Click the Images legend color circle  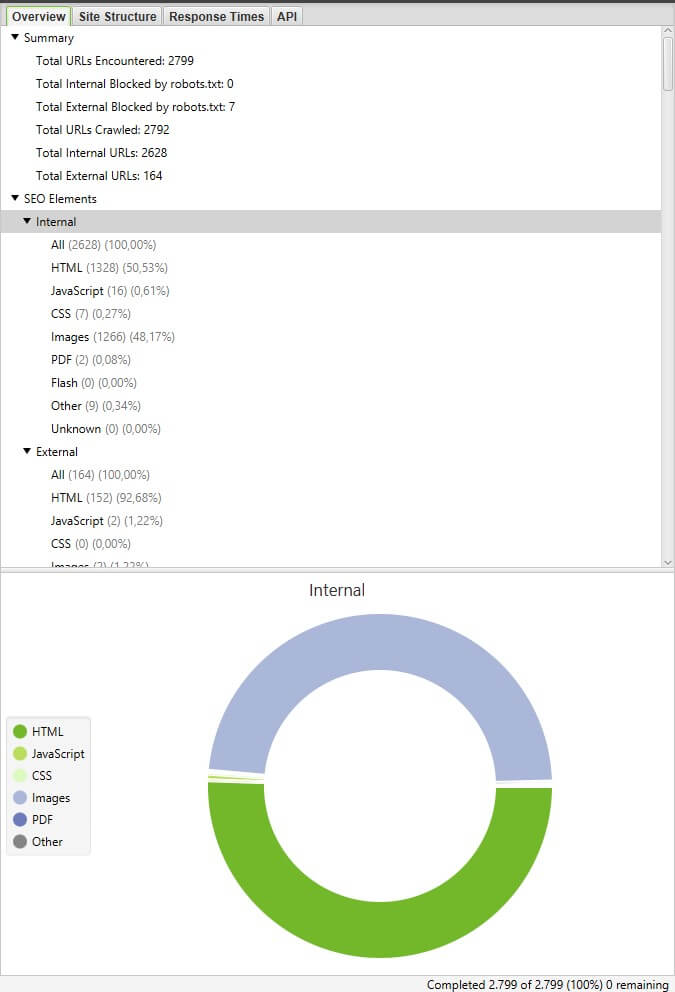pyautogui.click(x=20, y=798)
